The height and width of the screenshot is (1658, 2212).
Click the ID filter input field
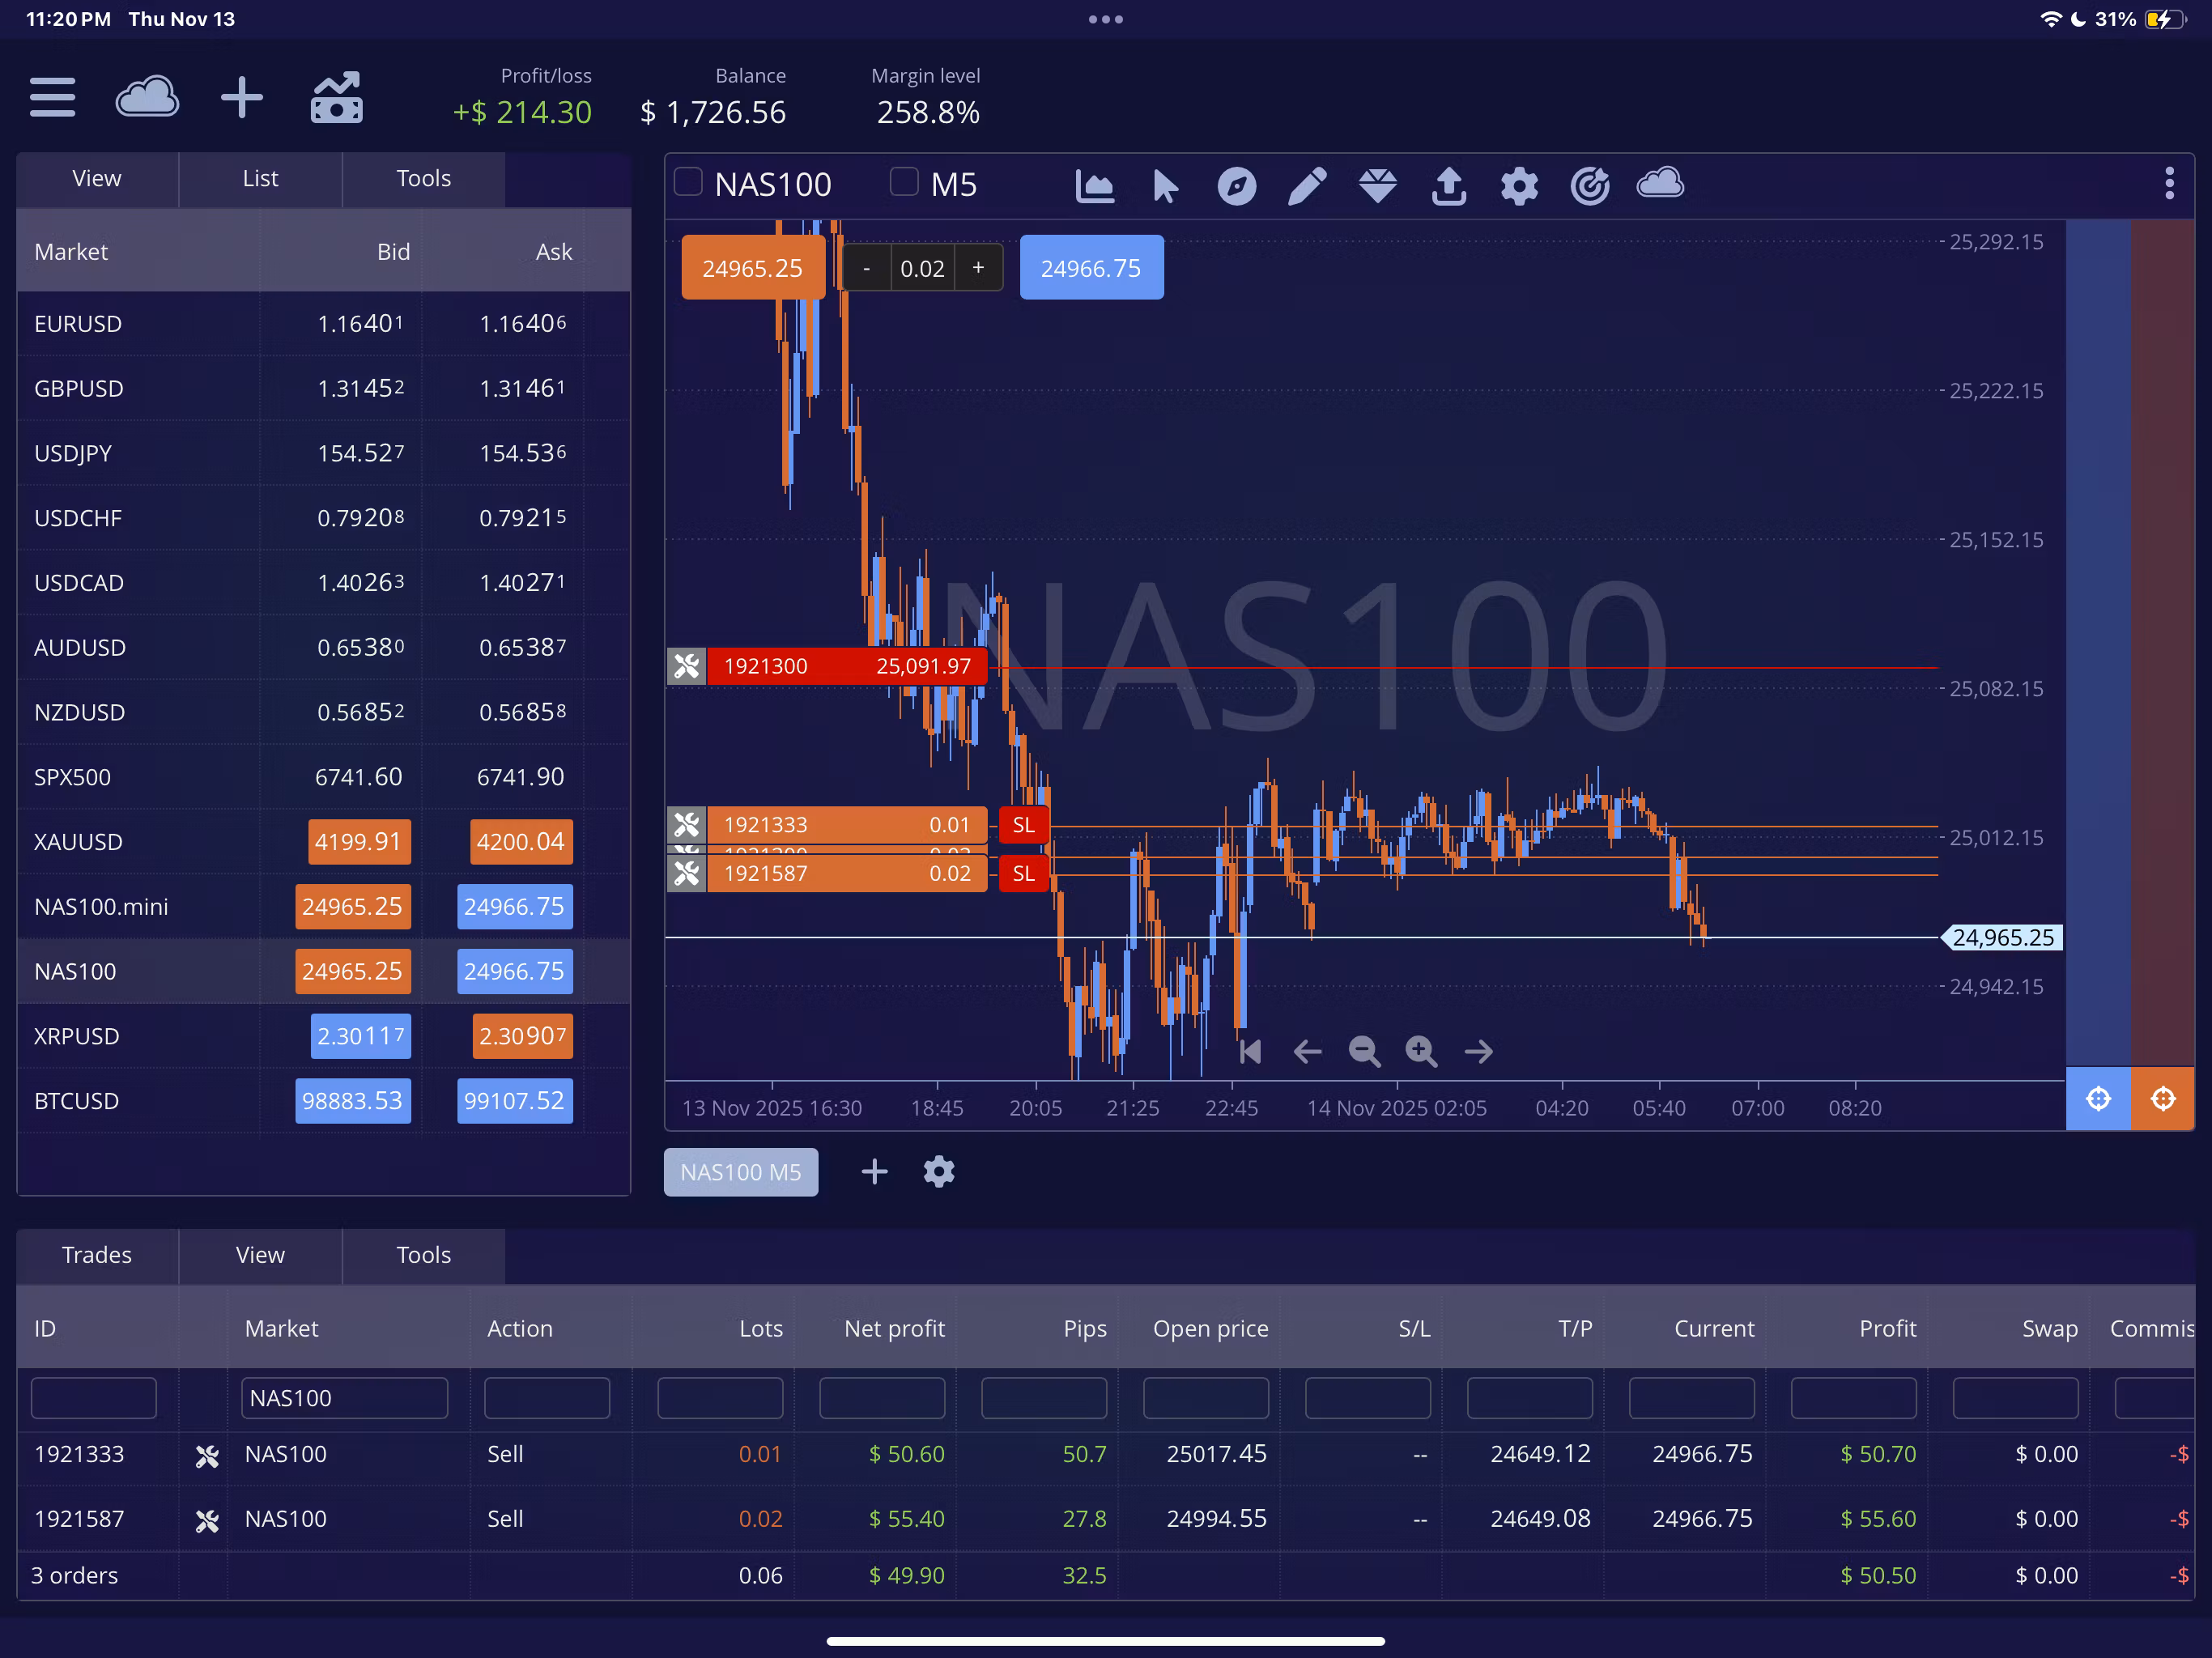pos(94,1398)
